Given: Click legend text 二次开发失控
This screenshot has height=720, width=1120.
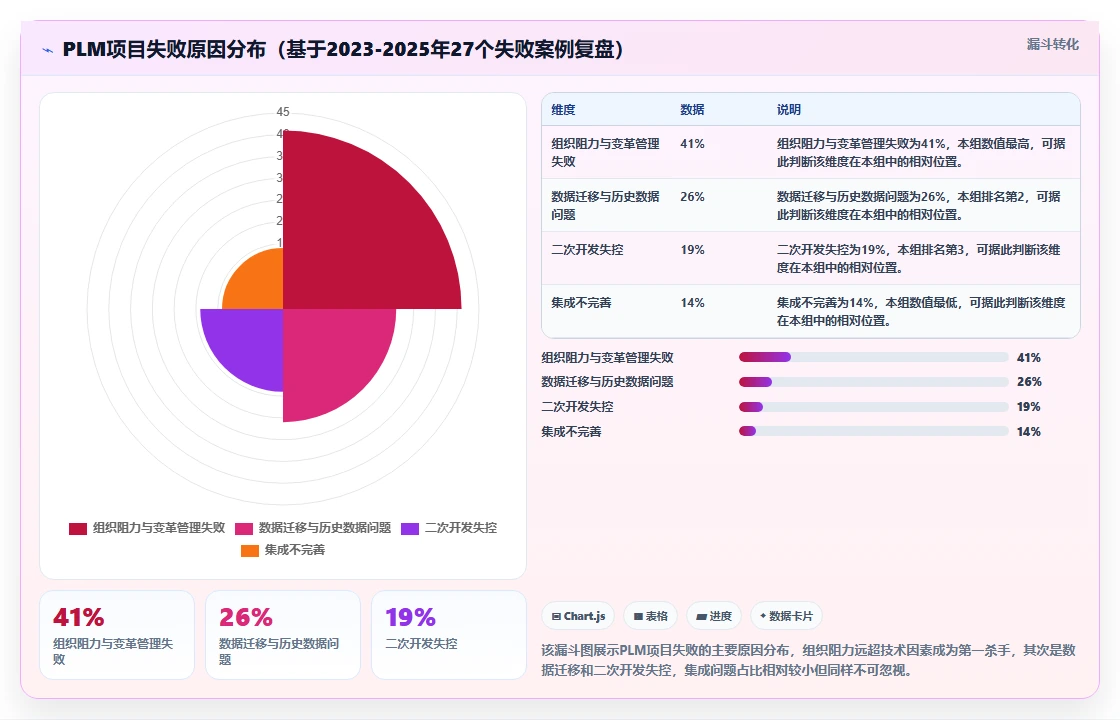Looking at the screenshot, I should [x=461, y=528].
